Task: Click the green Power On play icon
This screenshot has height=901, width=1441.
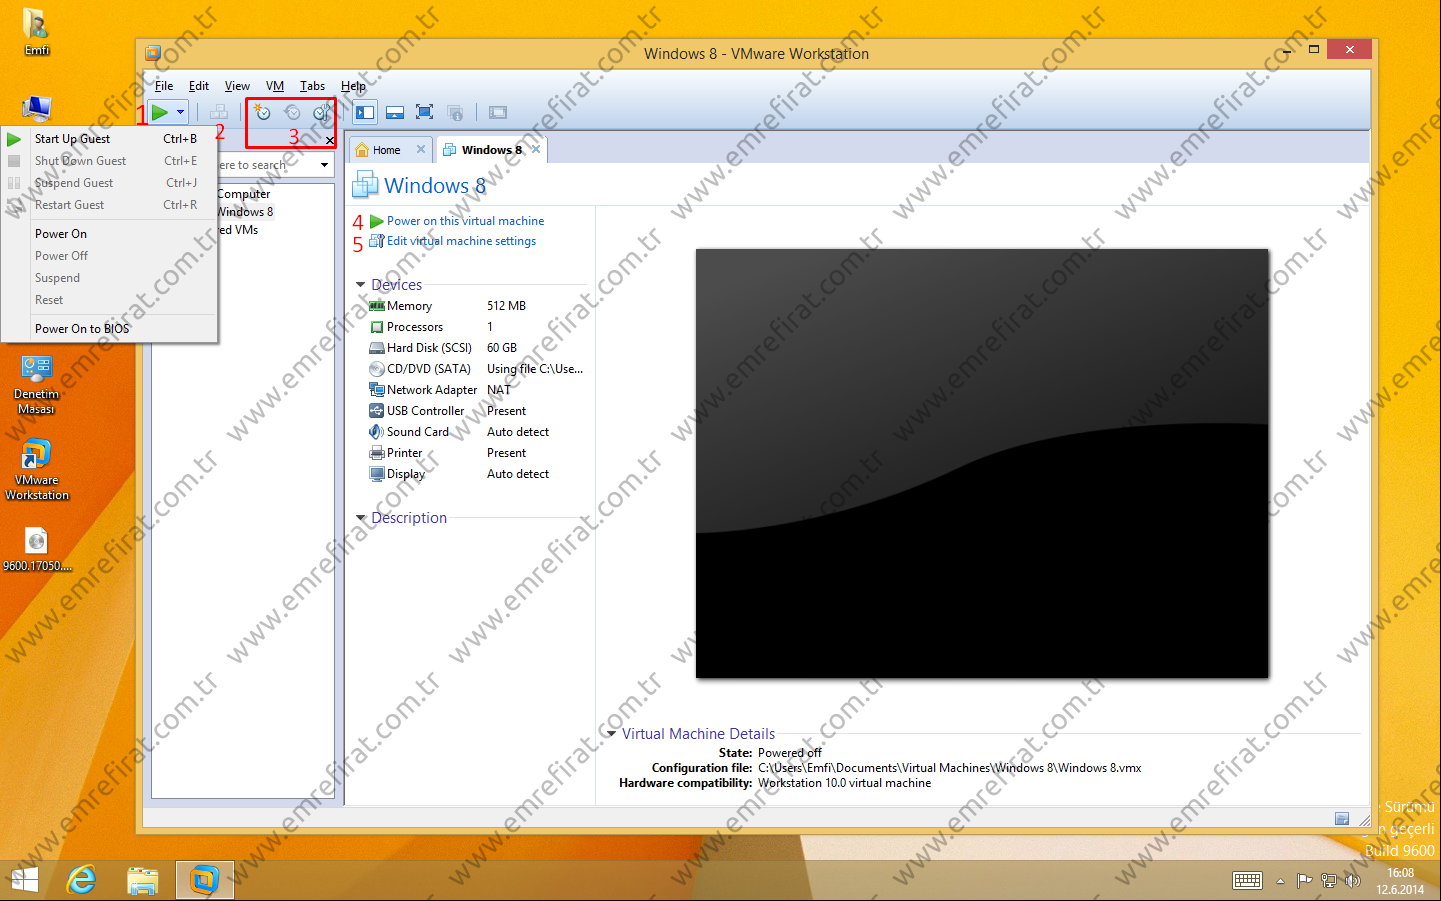Action: [160, 112]
